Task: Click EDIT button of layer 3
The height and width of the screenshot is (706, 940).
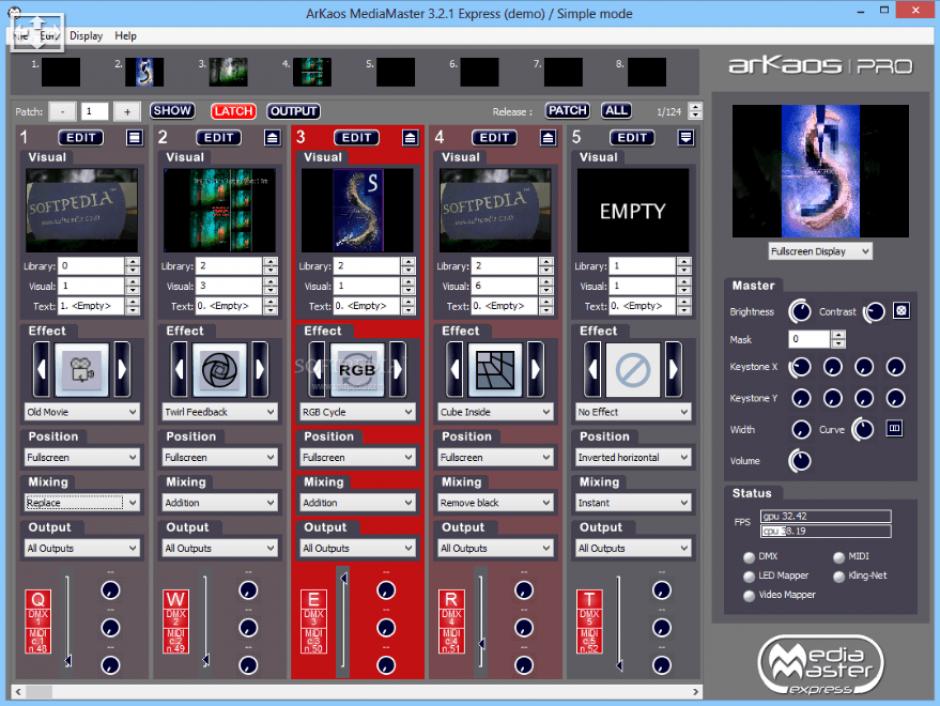Action: (x=357, y=138)
